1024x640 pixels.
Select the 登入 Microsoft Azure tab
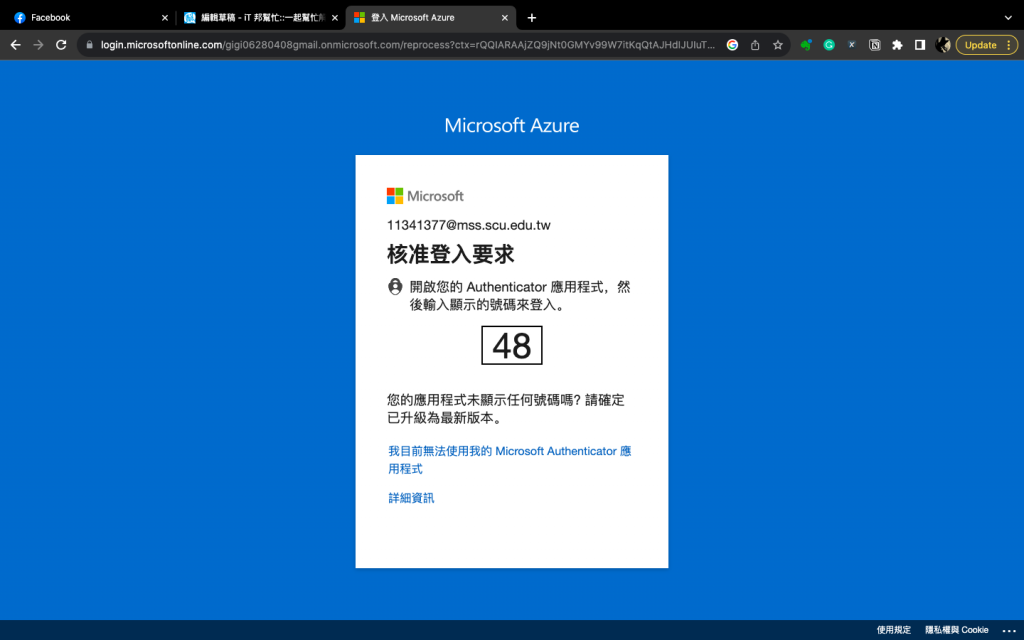click(x=431, y=18)
